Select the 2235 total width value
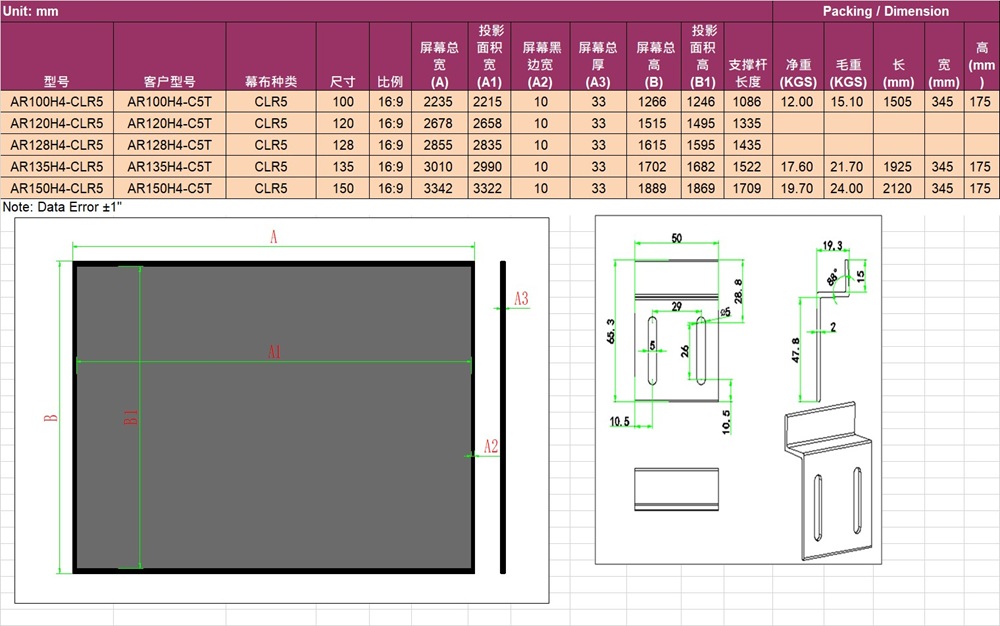Screen dimensions: 1000x626 (440, 100)
